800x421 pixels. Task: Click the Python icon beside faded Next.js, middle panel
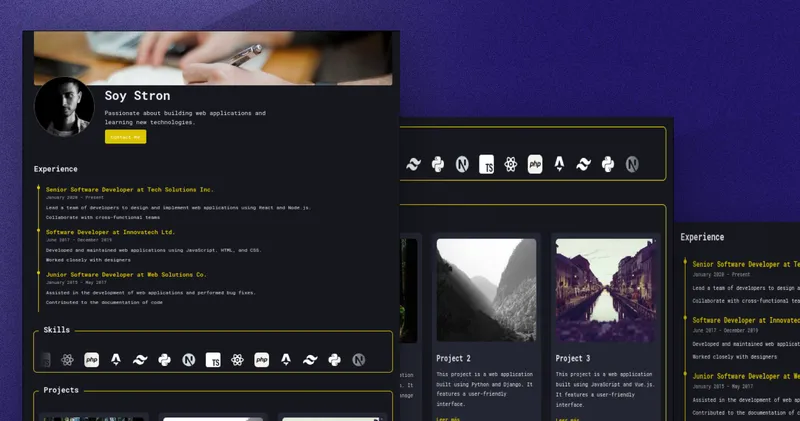pos(608,164)
